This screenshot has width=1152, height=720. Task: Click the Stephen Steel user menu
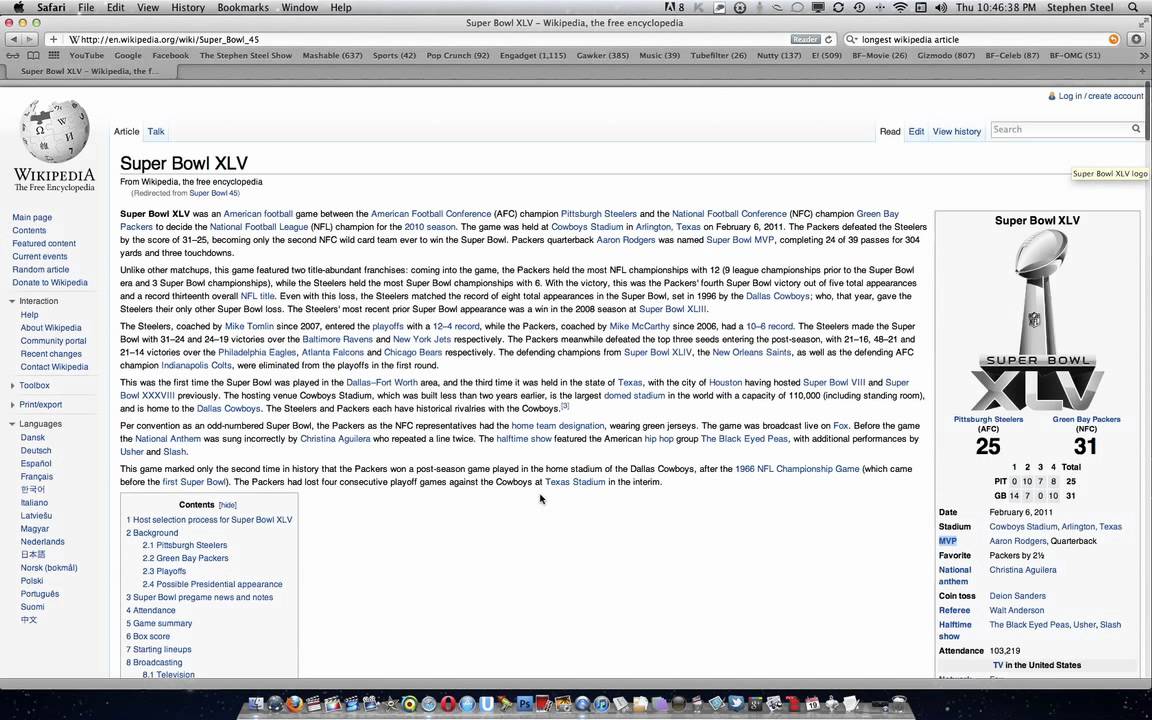pos(1079,7)
